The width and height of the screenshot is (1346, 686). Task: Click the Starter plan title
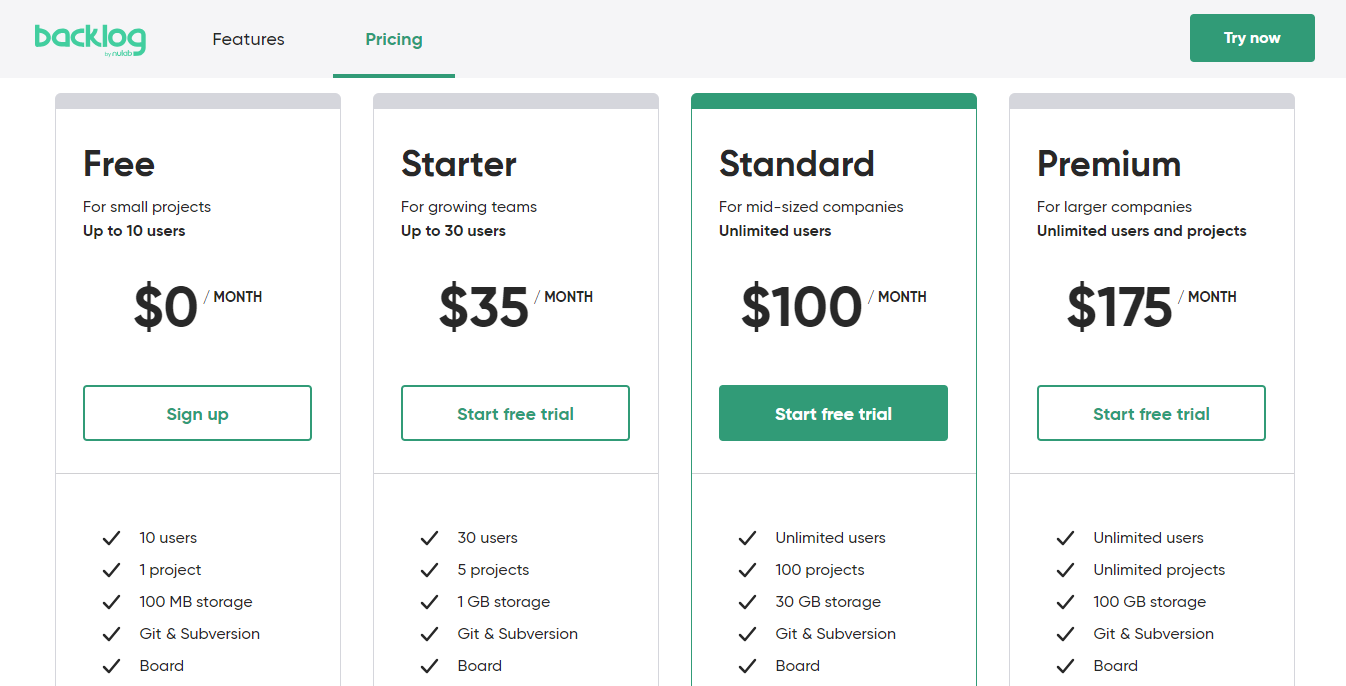pos(458,163)
